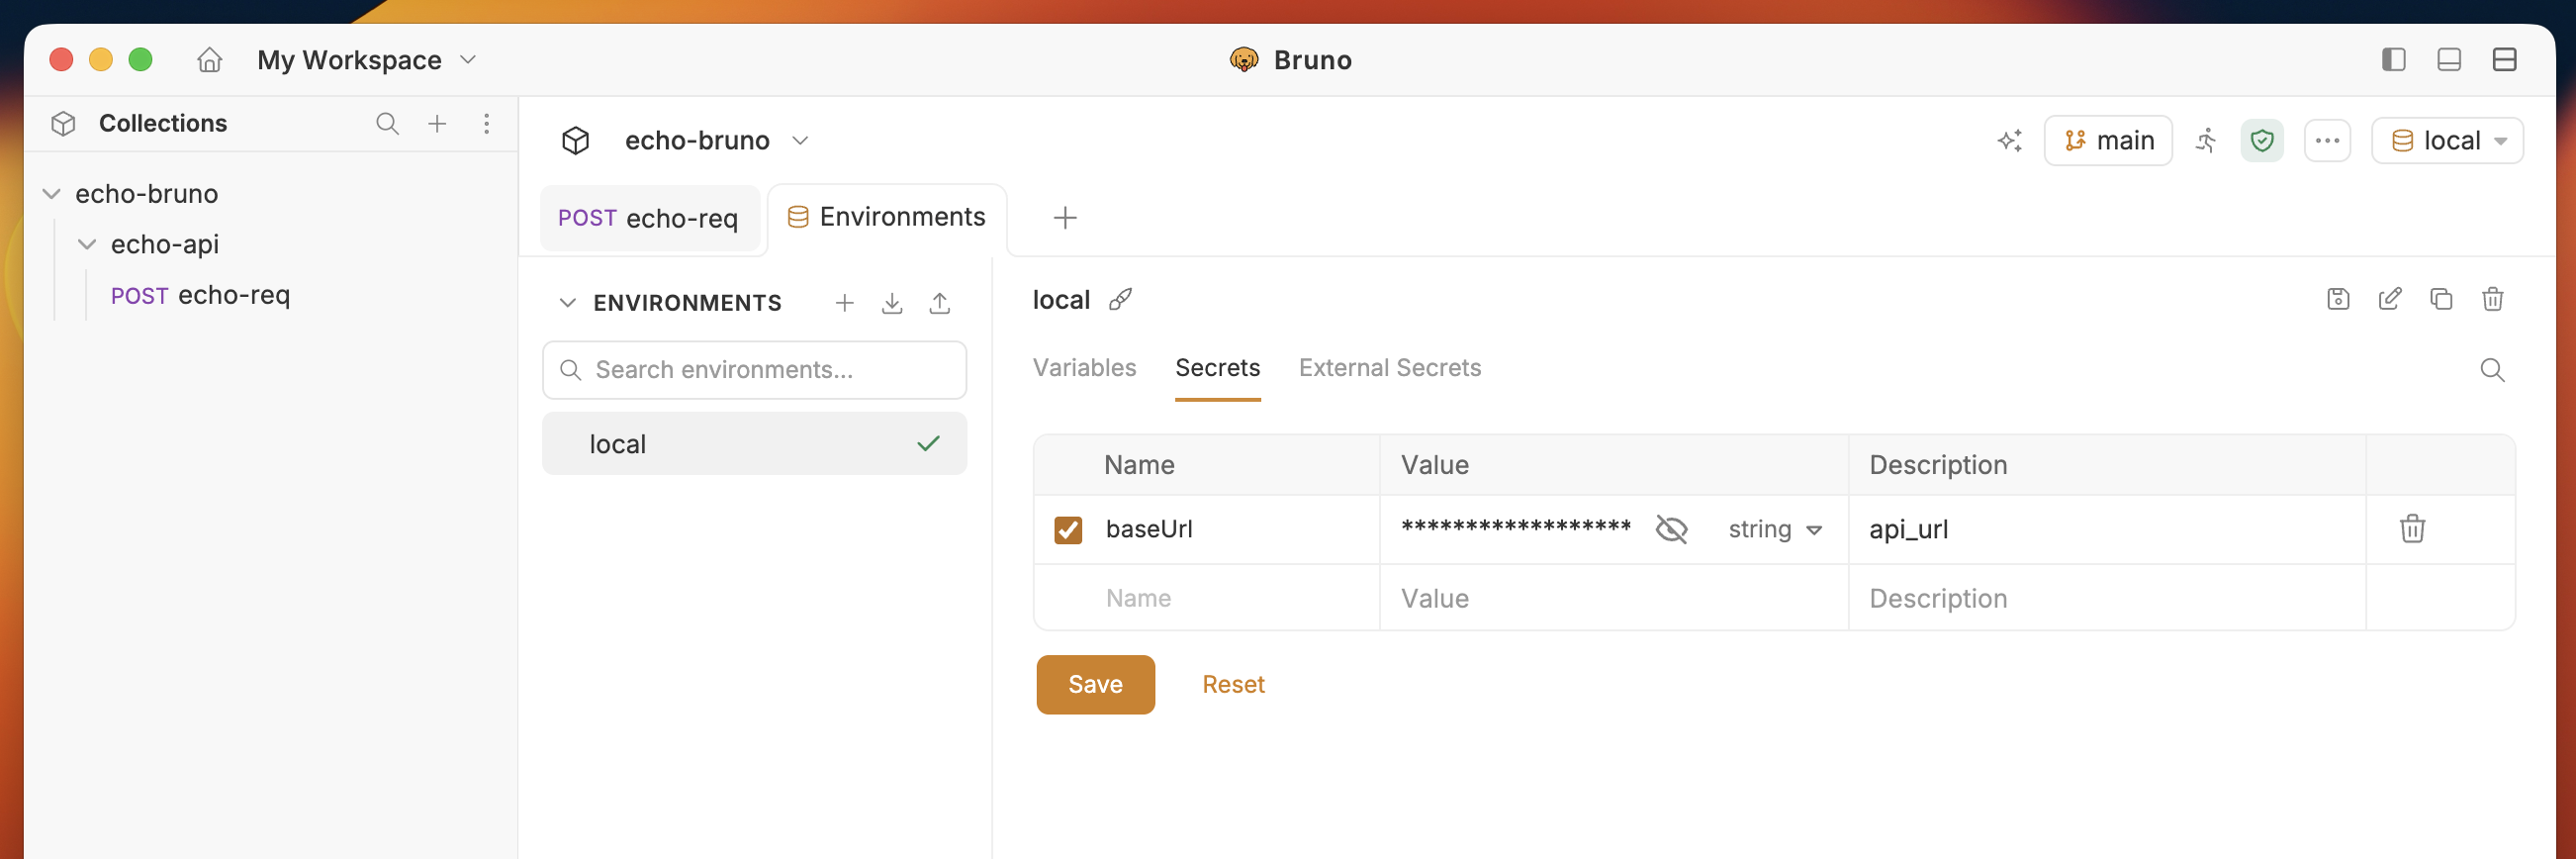The width and height of the screenshot is (2576, 859).
Task: Switch to split horizontal layout icon
Action: coord(2504,60)
